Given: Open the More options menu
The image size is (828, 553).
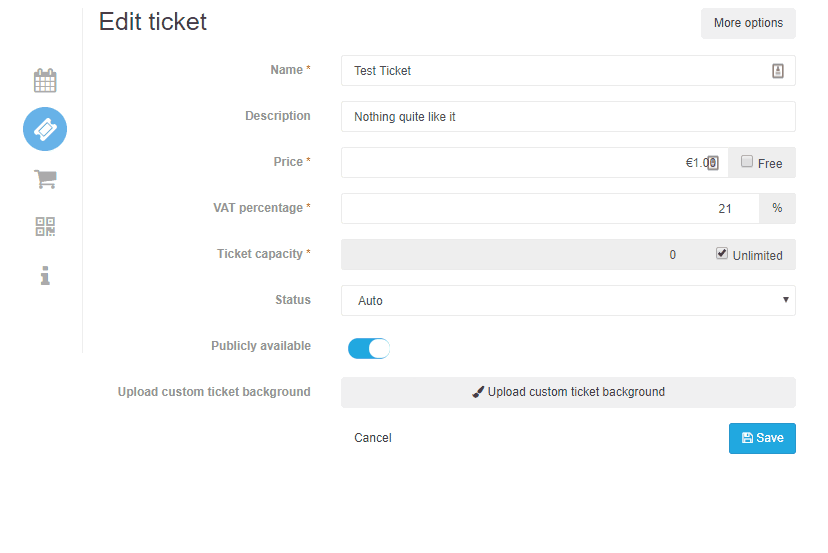Looking at the screenshot, I should pyautogui.click(x=748, y=23).
